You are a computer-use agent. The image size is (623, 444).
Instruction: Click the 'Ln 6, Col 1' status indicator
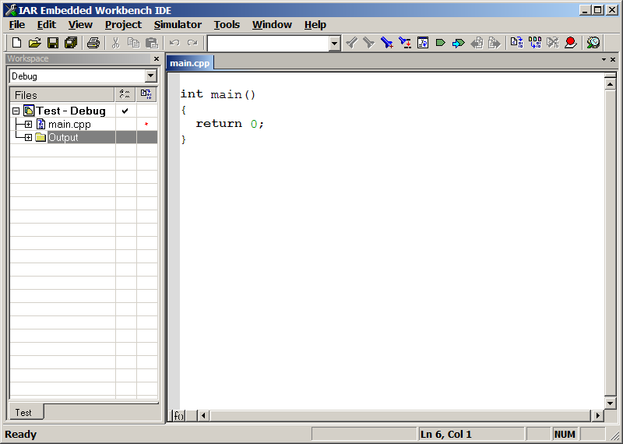[471, 434]
